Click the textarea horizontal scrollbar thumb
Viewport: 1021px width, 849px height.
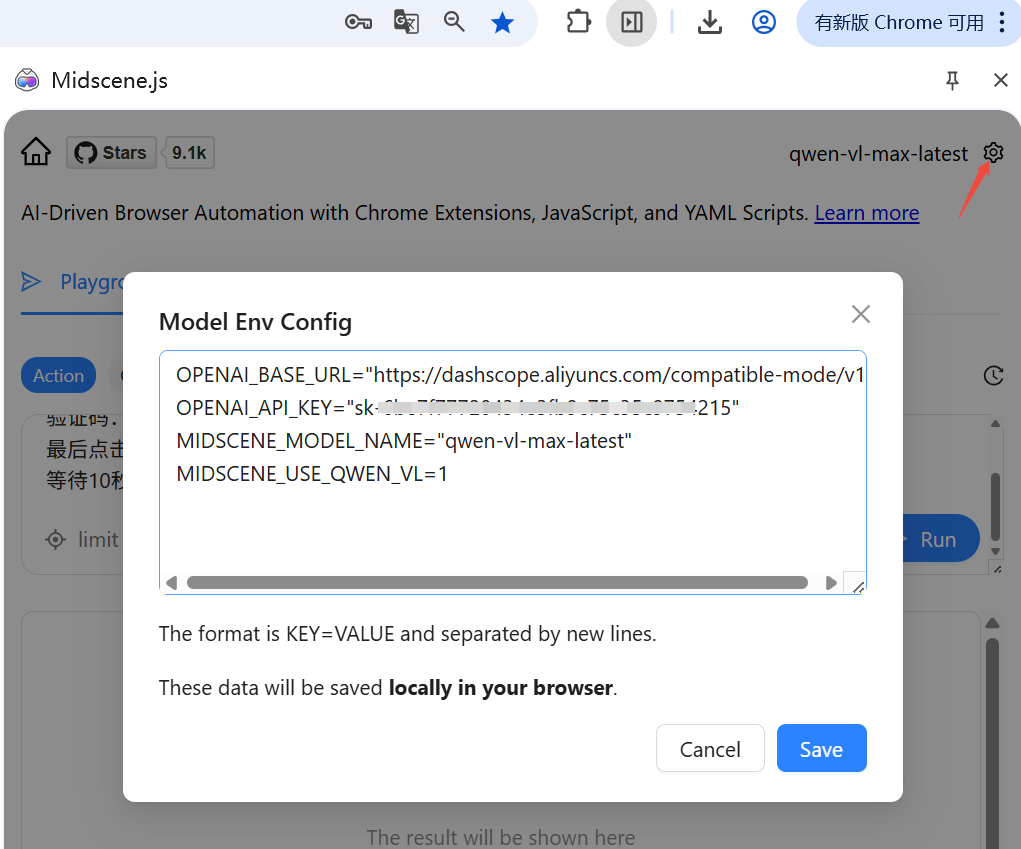[x=497, y=583]
